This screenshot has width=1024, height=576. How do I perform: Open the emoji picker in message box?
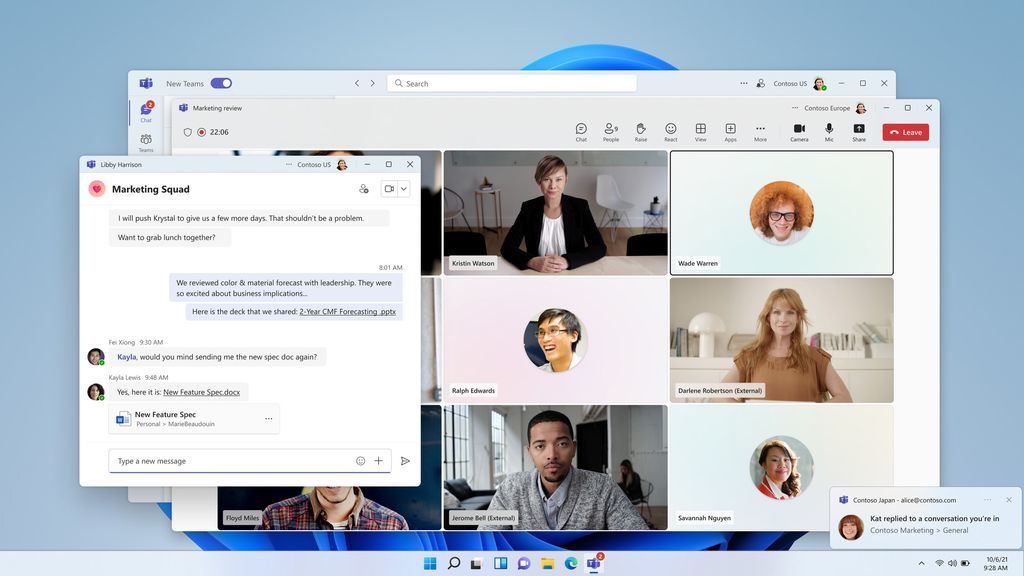coord(360,461)
